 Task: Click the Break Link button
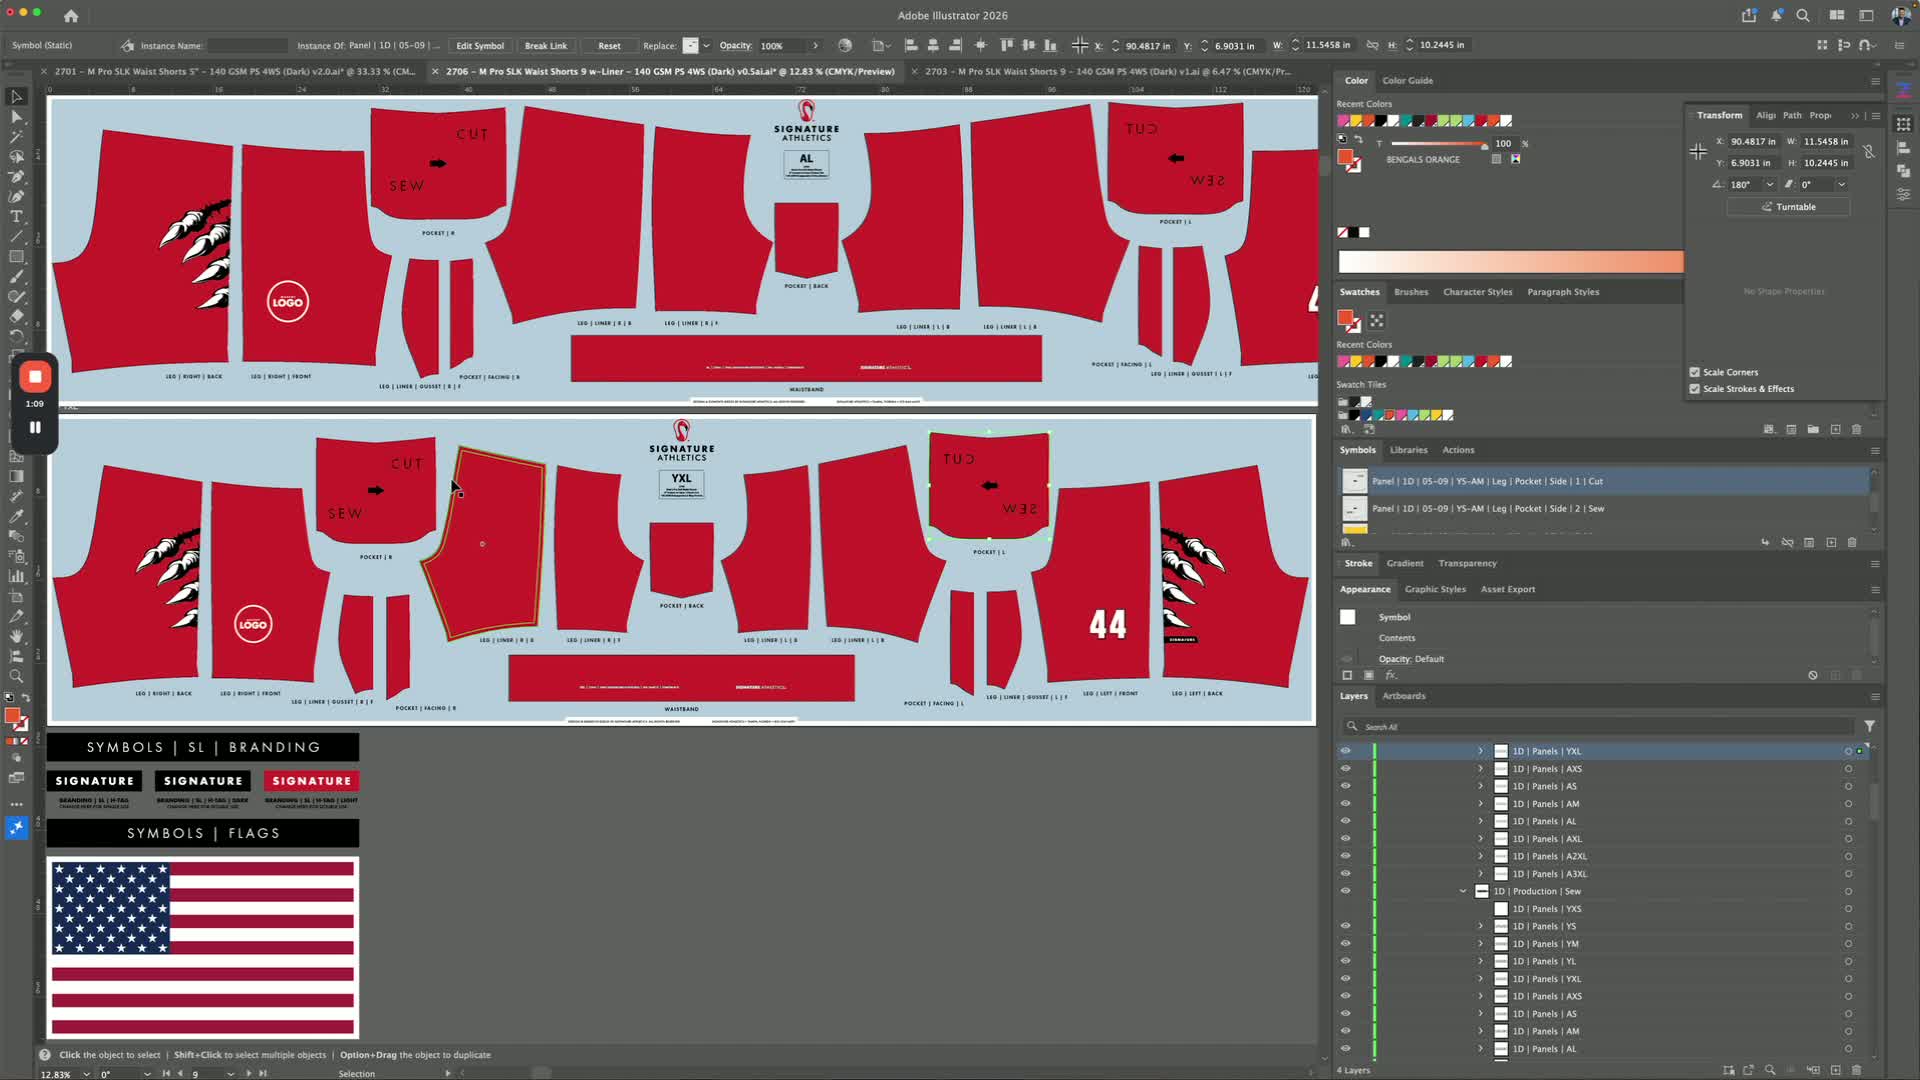pyautogui.click(x=546, y=46)
